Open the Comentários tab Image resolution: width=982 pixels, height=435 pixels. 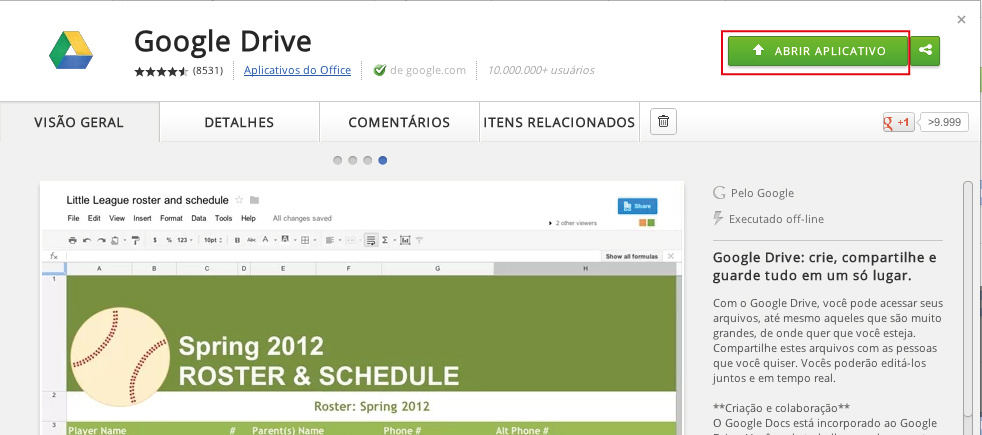(399, 122)
